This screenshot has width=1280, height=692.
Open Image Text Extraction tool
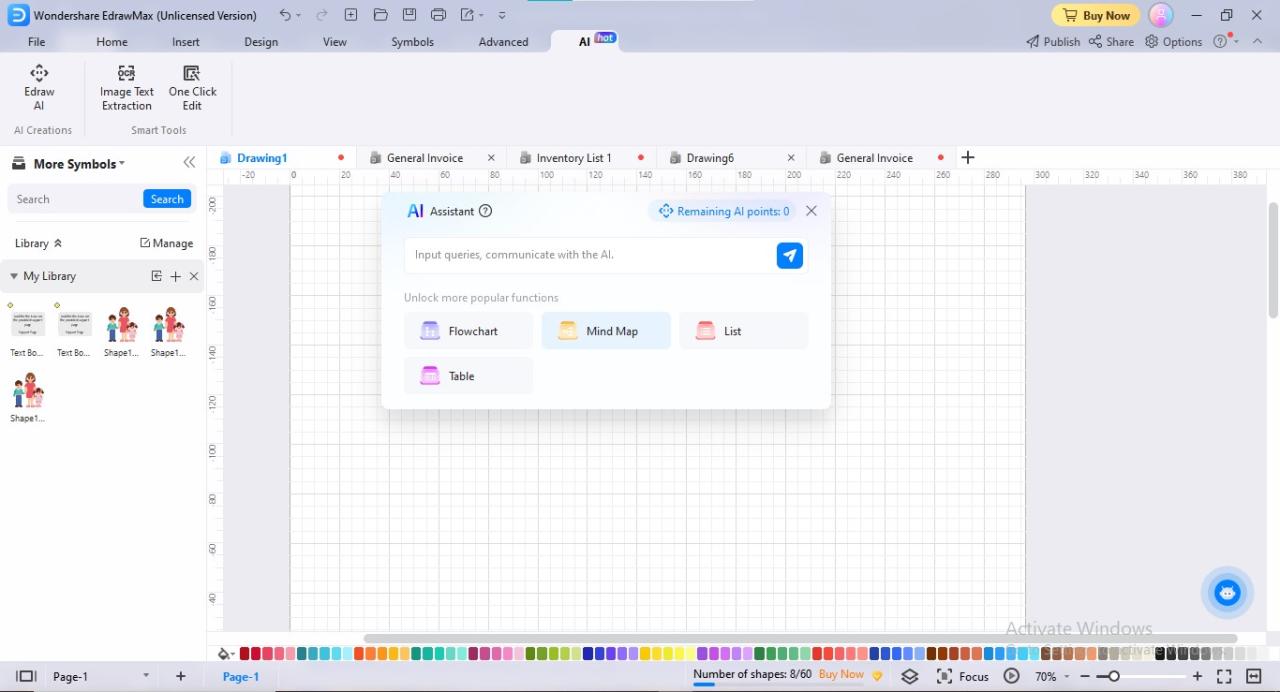click(126, 85)
